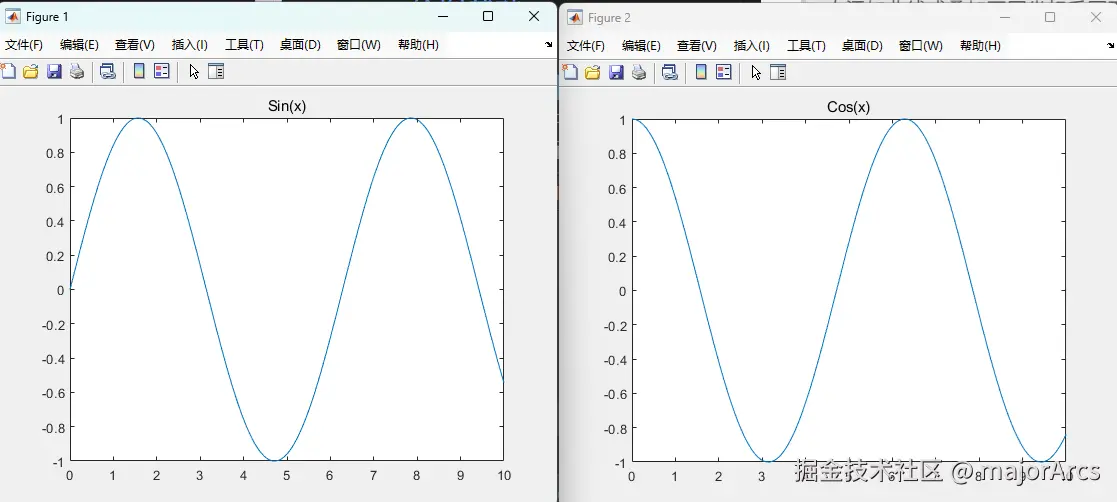
Task: Click Save floppy icon in Figure 1 toolbar
Action: [x=54, y=71]
